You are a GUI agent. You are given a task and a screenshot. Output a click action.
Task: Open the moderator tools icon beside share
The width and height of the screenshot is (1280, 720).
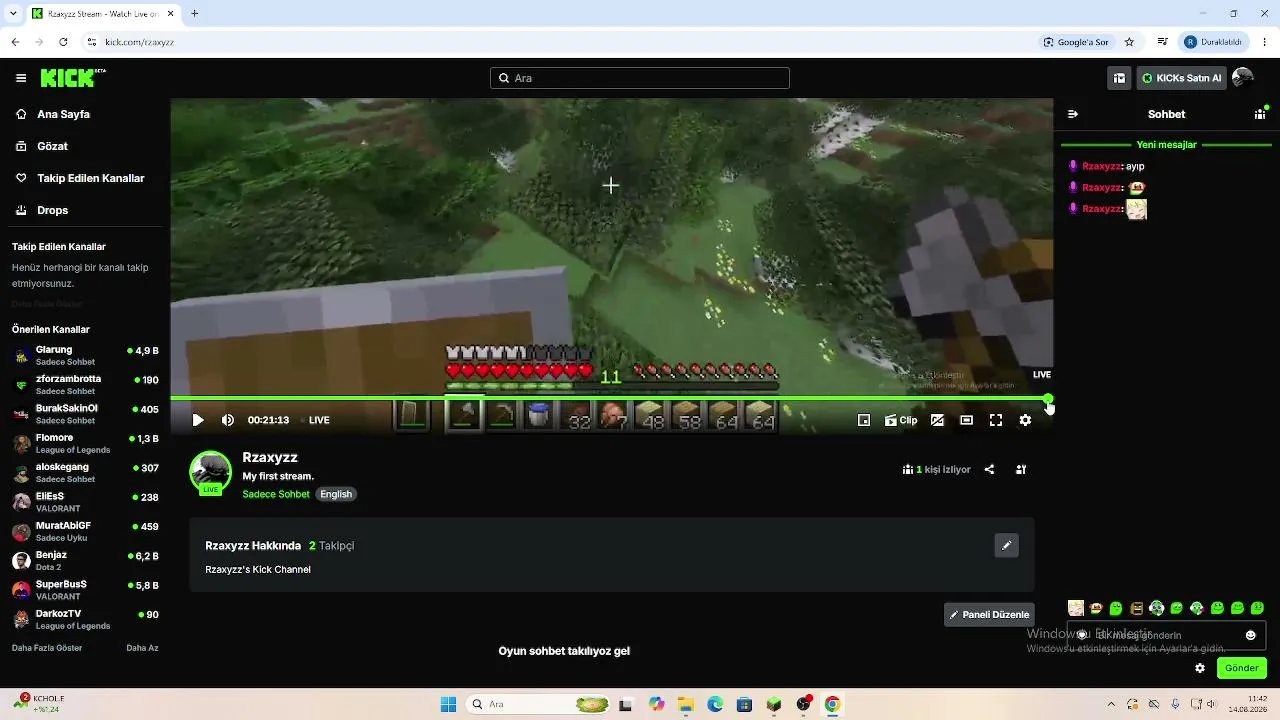point(1021,469)
